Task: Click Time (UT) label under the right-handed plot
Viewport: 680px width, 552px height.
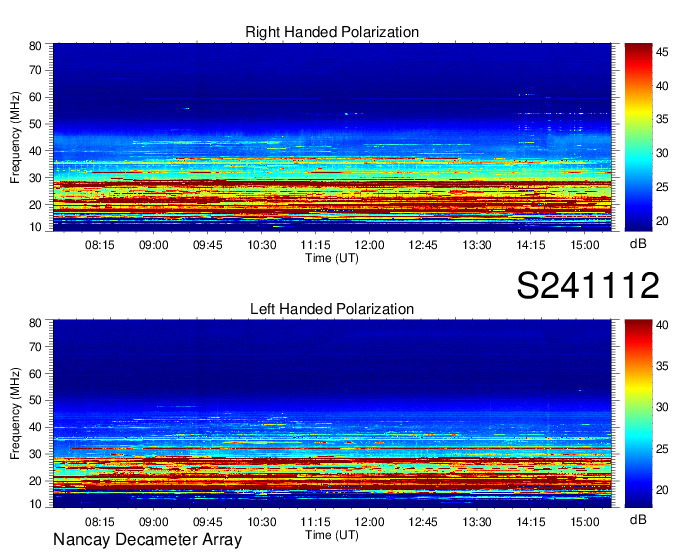Action: tap(332, 258)
